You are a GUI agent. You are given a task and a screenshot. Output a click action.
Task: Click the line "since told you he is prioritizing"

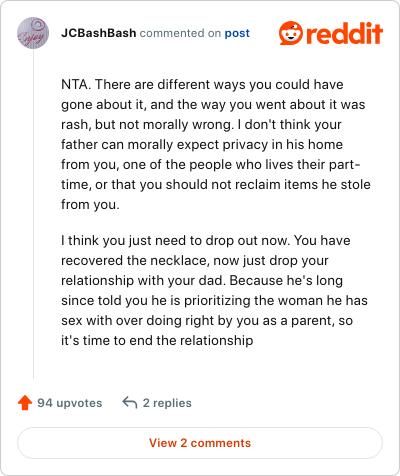214,300
